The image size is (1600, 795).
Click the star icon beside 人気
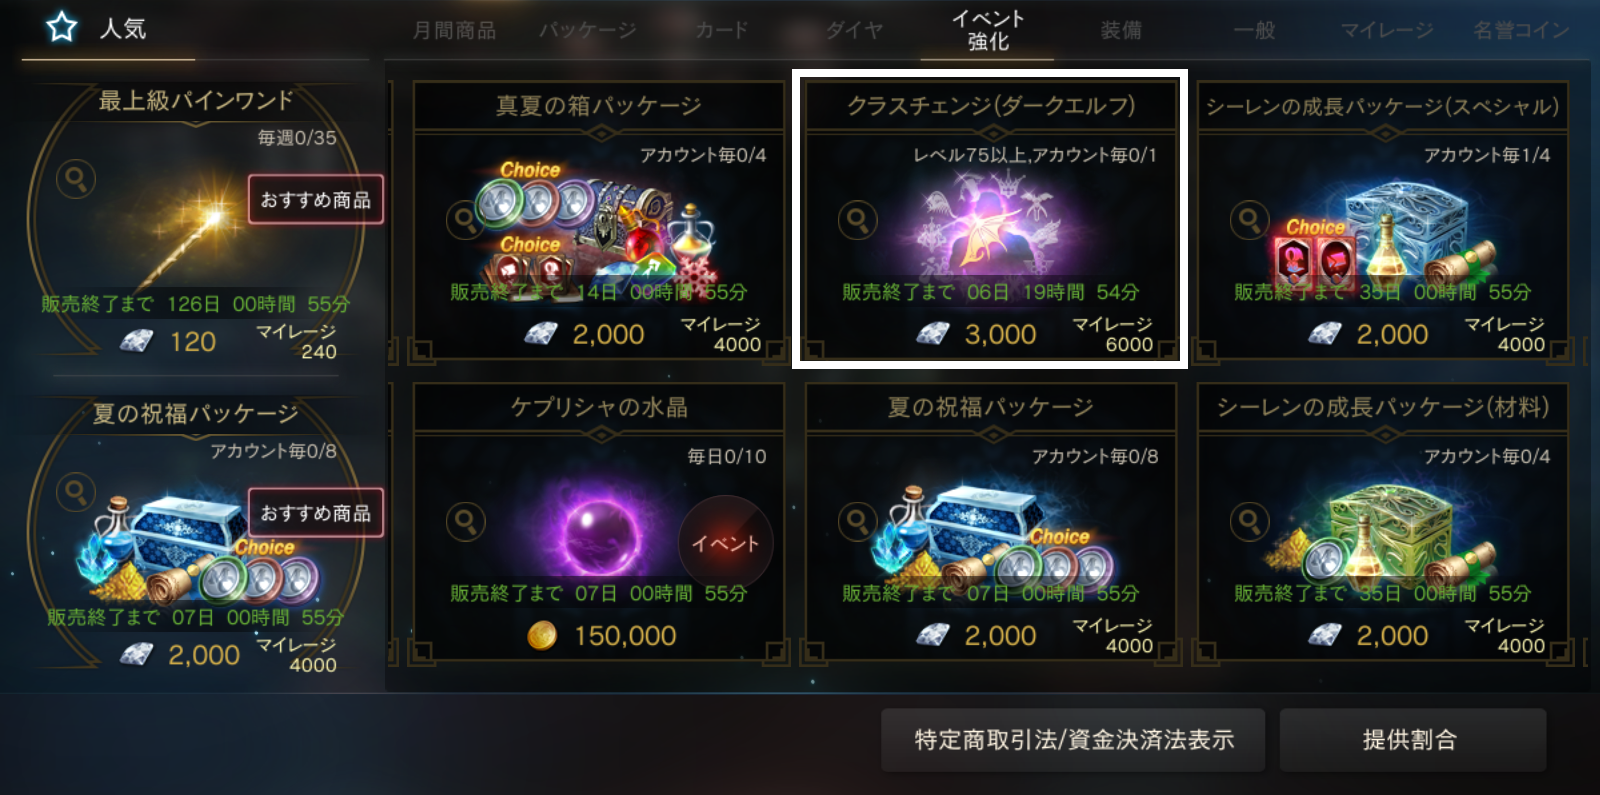[x=62, y=27]
